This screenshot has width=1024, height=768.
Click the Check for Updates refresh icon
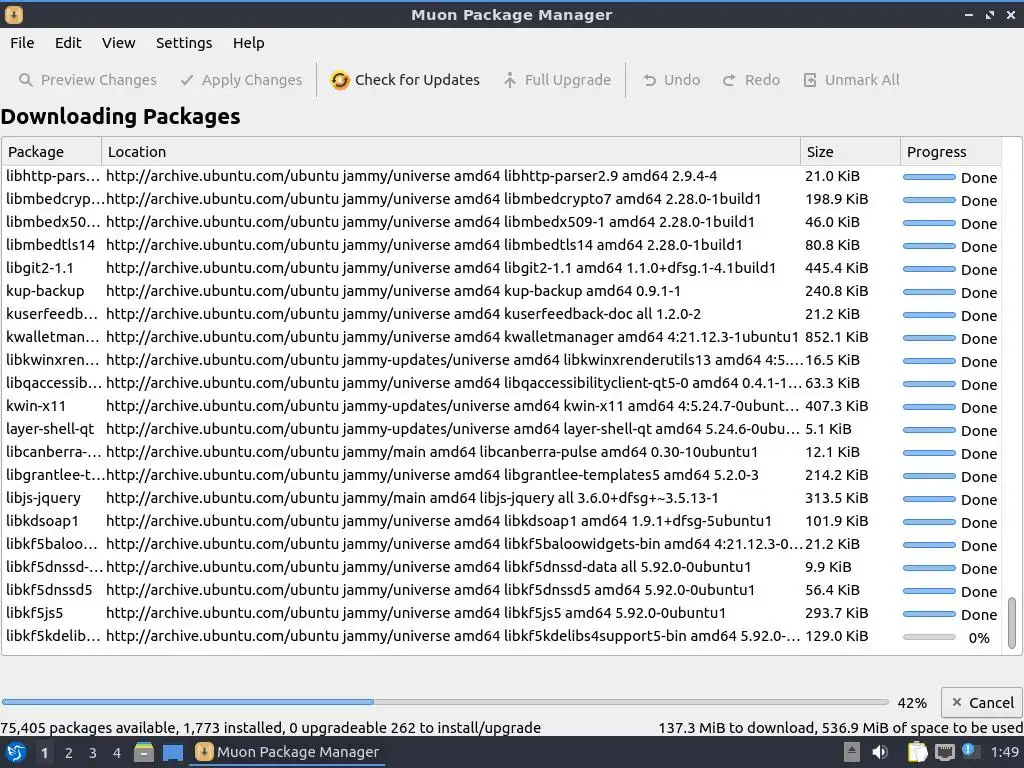(x=340, y=80)
